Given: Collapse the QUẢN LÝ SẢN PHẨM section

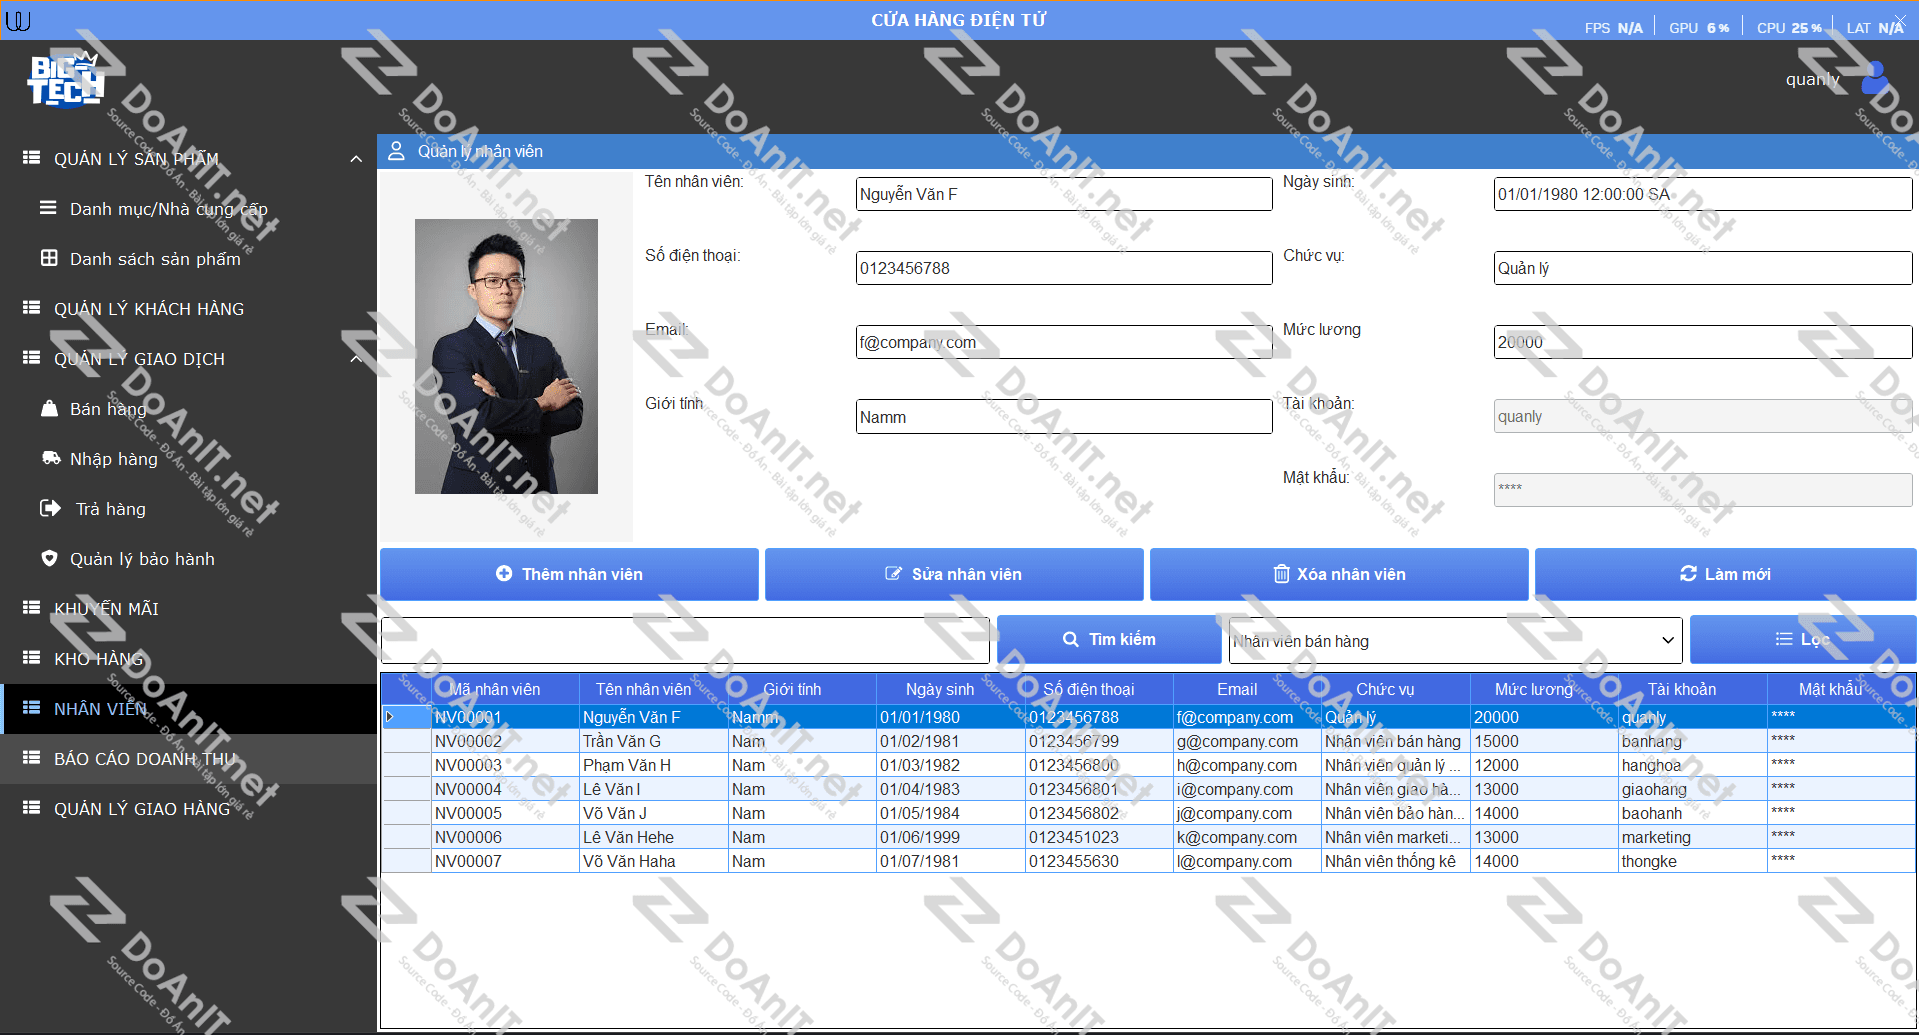Looking at the screenshot, I should pos(355,159).
